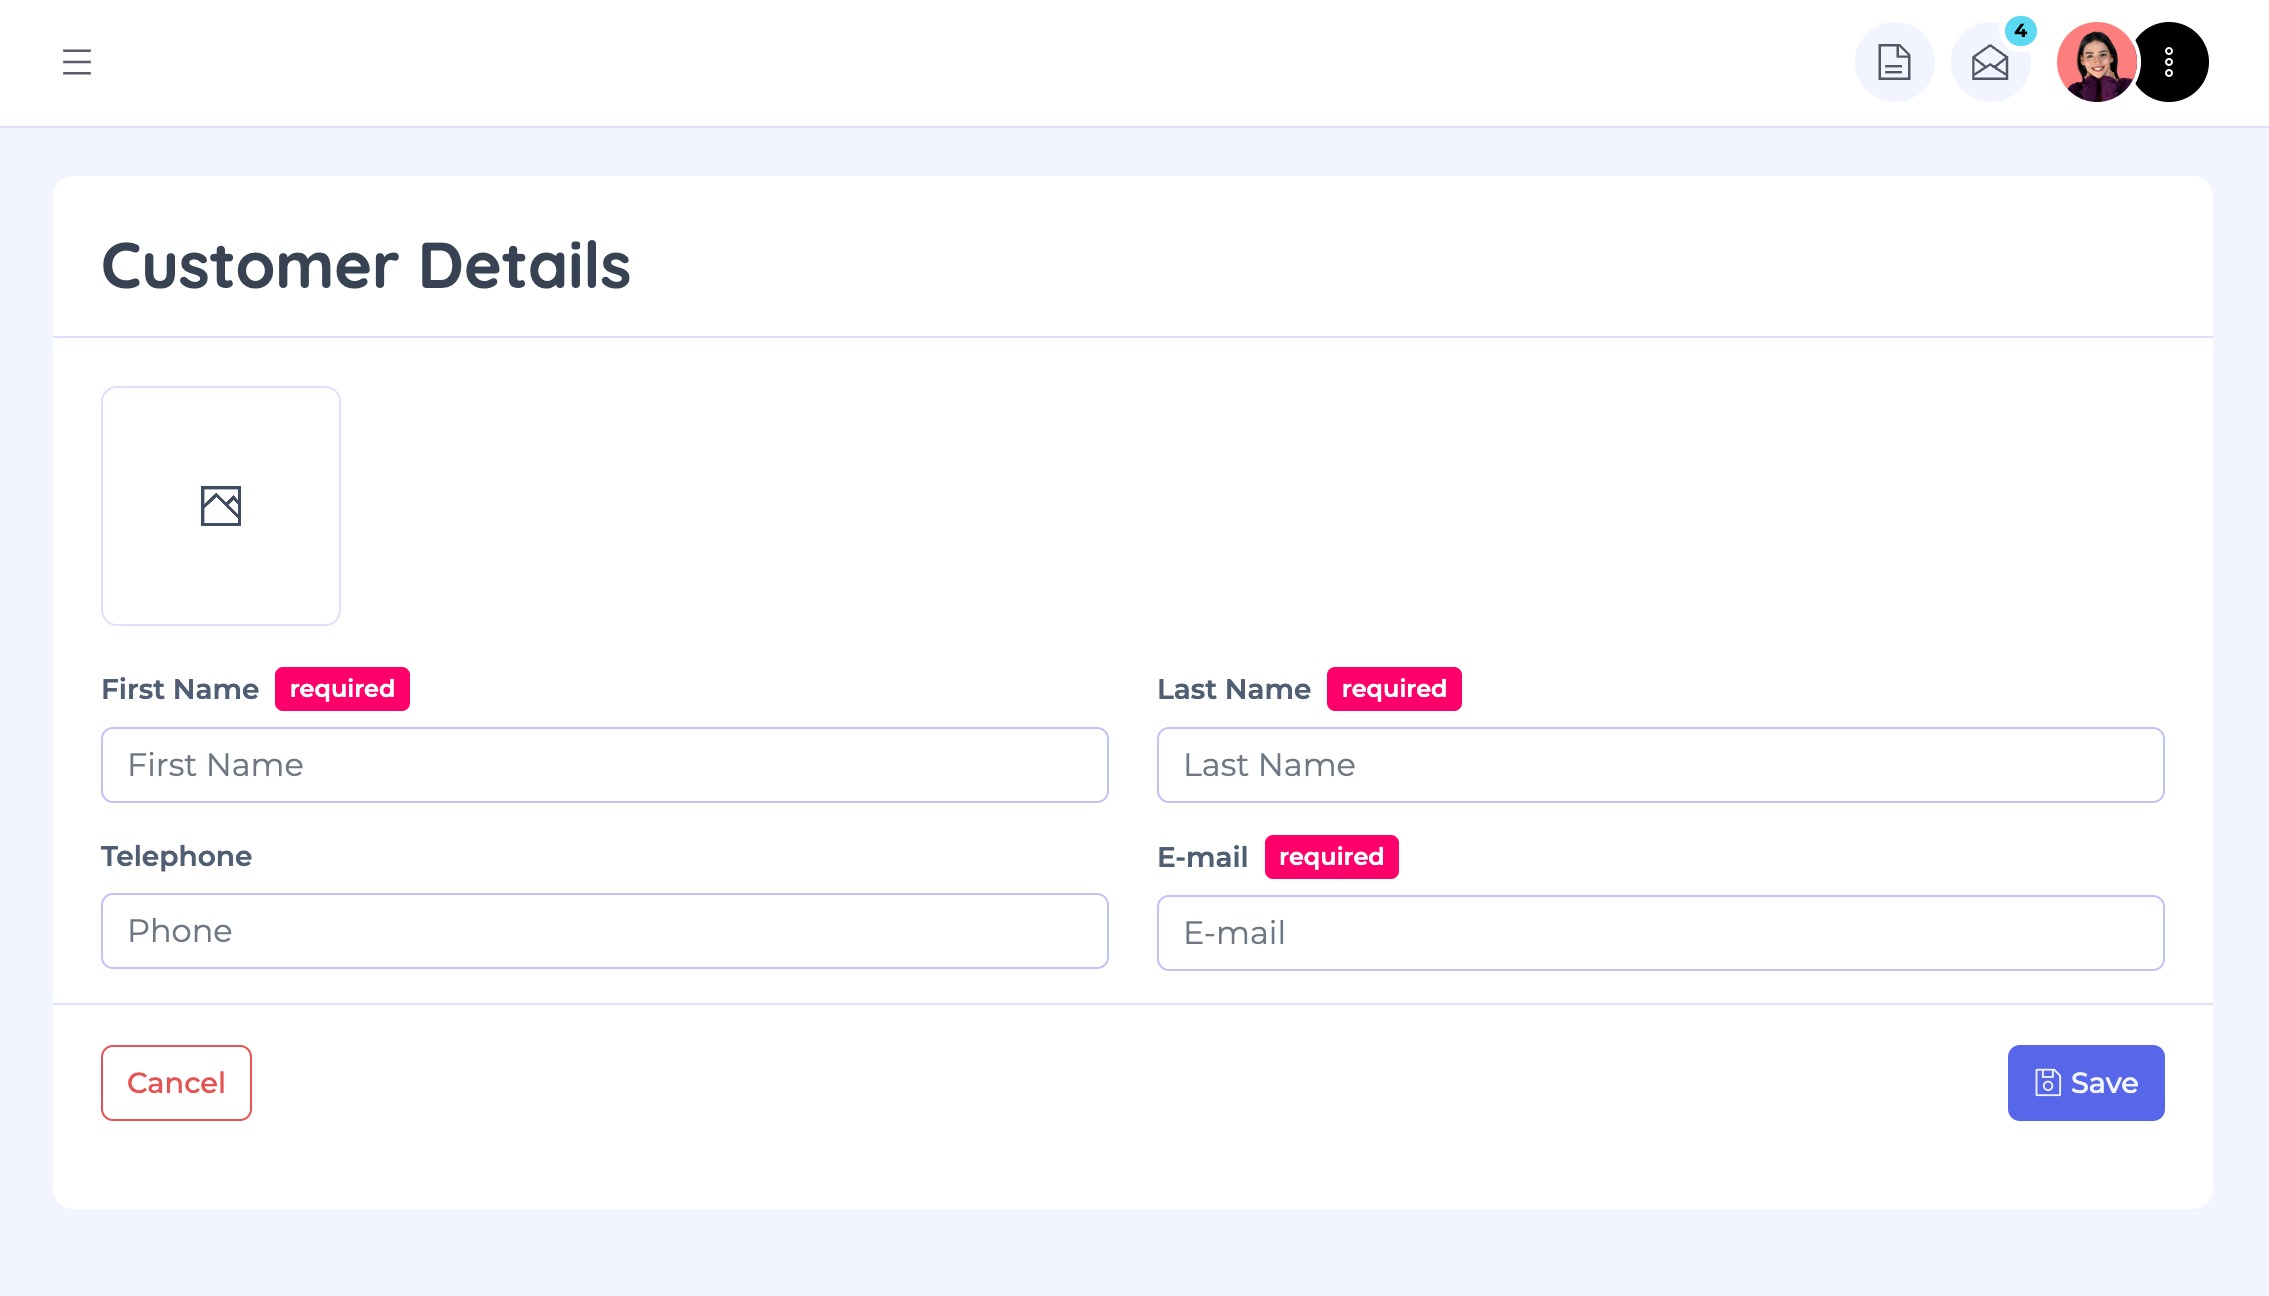2269x1296 pixels.
Task: Click the notification badge showing 4
Action: coord(2021,31)
